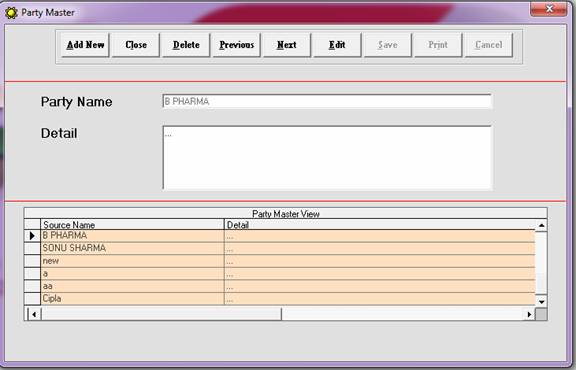Click the row selector for aa
This screenshot has width=576, height=370.
click(x=32, y=286)
